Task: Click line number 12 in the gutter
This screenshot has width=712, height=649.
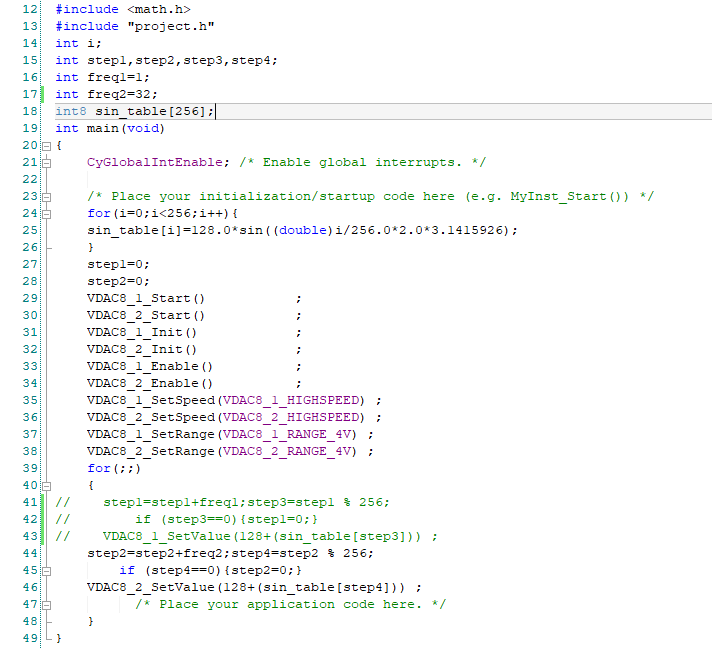Action: coord(30,9)
